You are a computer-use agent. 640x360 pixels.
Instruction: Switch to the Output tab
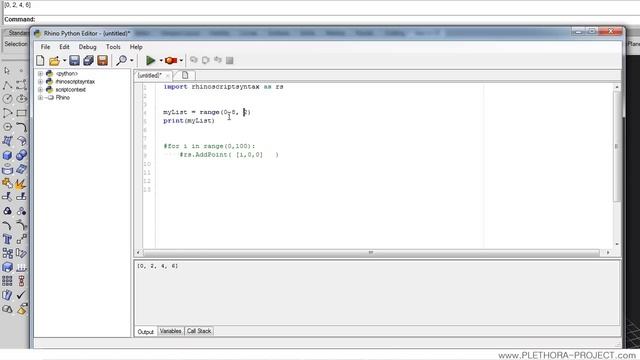point(145,331)
